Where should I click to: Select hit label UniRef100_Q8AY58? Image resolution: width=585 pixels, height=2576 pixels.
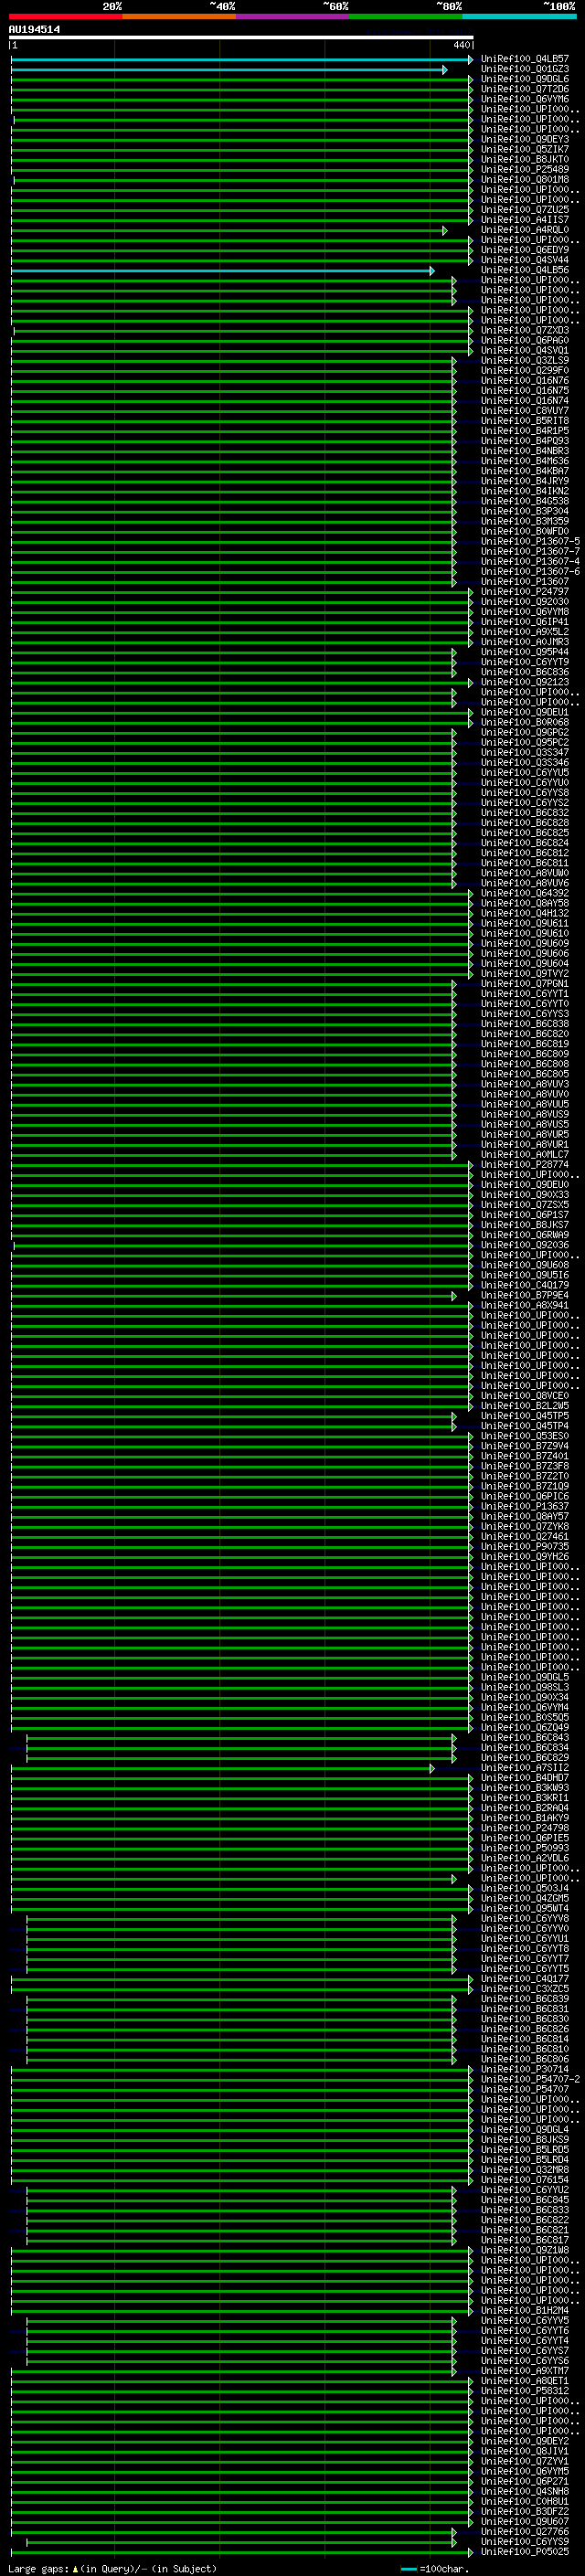[x=525, y=904]
